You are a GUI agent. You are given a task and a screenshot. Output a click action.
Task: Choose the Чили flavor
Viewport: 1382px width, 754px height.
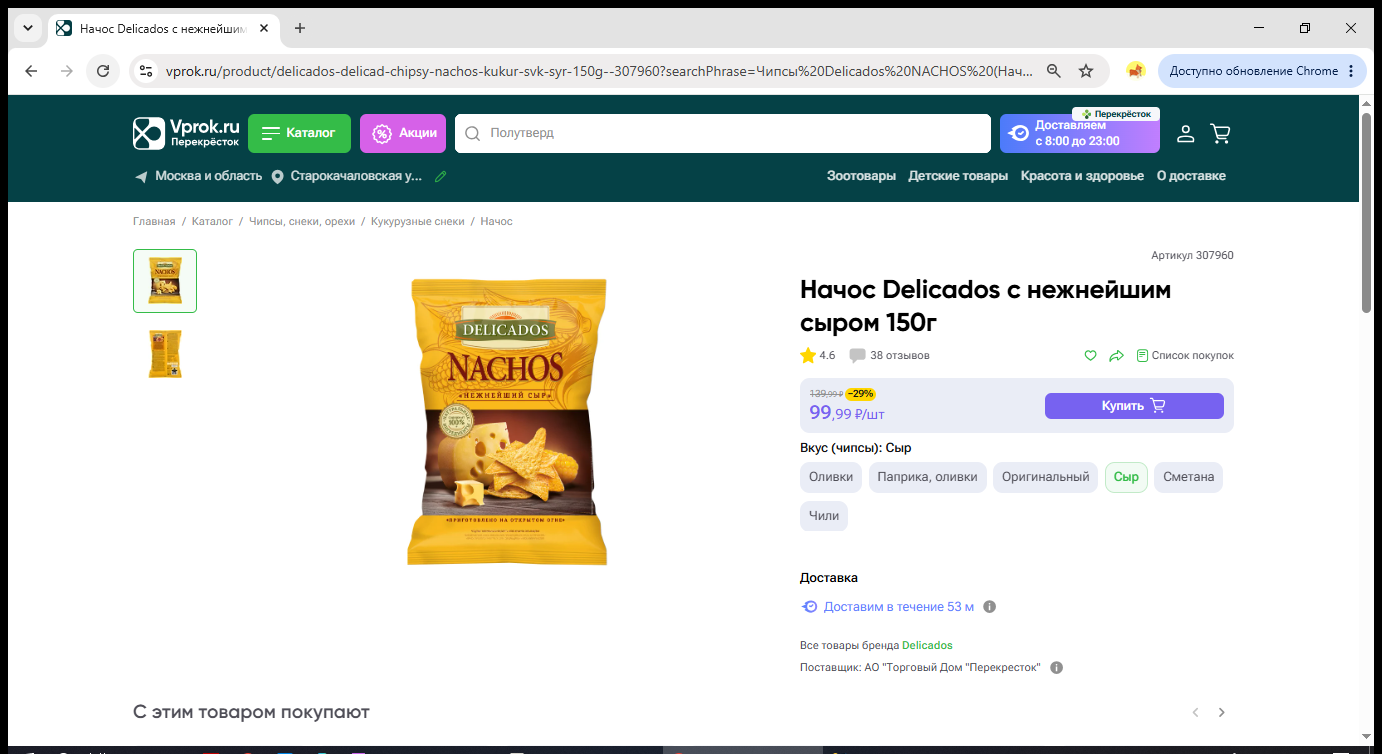[x=824, y=516]
